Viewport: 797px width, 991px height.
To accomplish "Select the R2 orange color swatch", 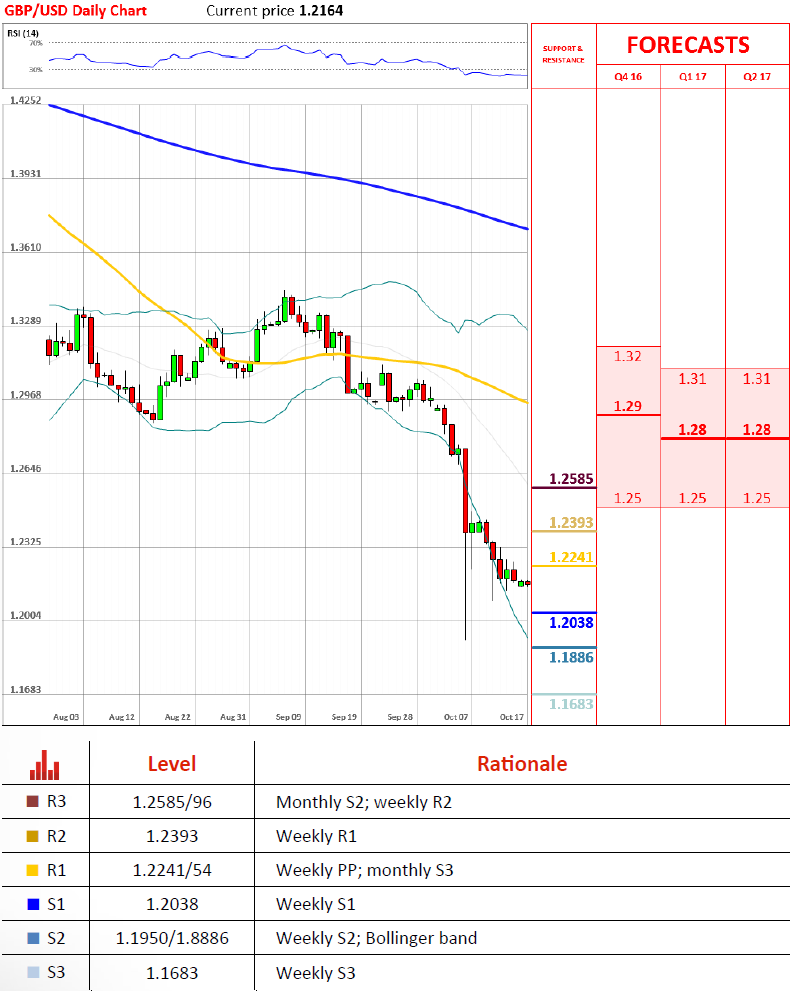I will click(x=33, y=836).
